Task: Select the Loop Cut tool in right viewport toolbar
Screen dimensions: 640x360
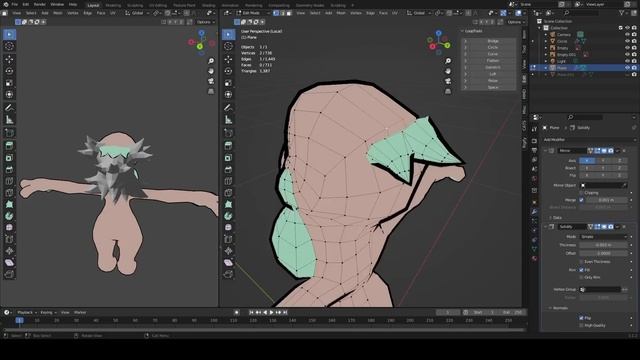Action: pos(228,181)
